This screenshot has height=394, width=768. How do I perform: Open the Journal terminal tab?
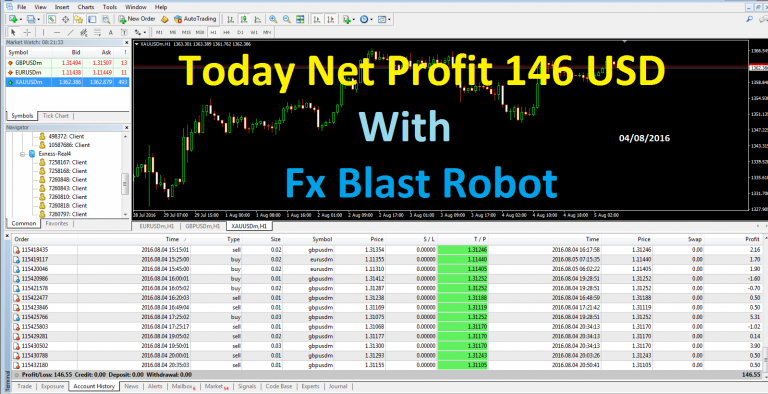pos(338,386)
